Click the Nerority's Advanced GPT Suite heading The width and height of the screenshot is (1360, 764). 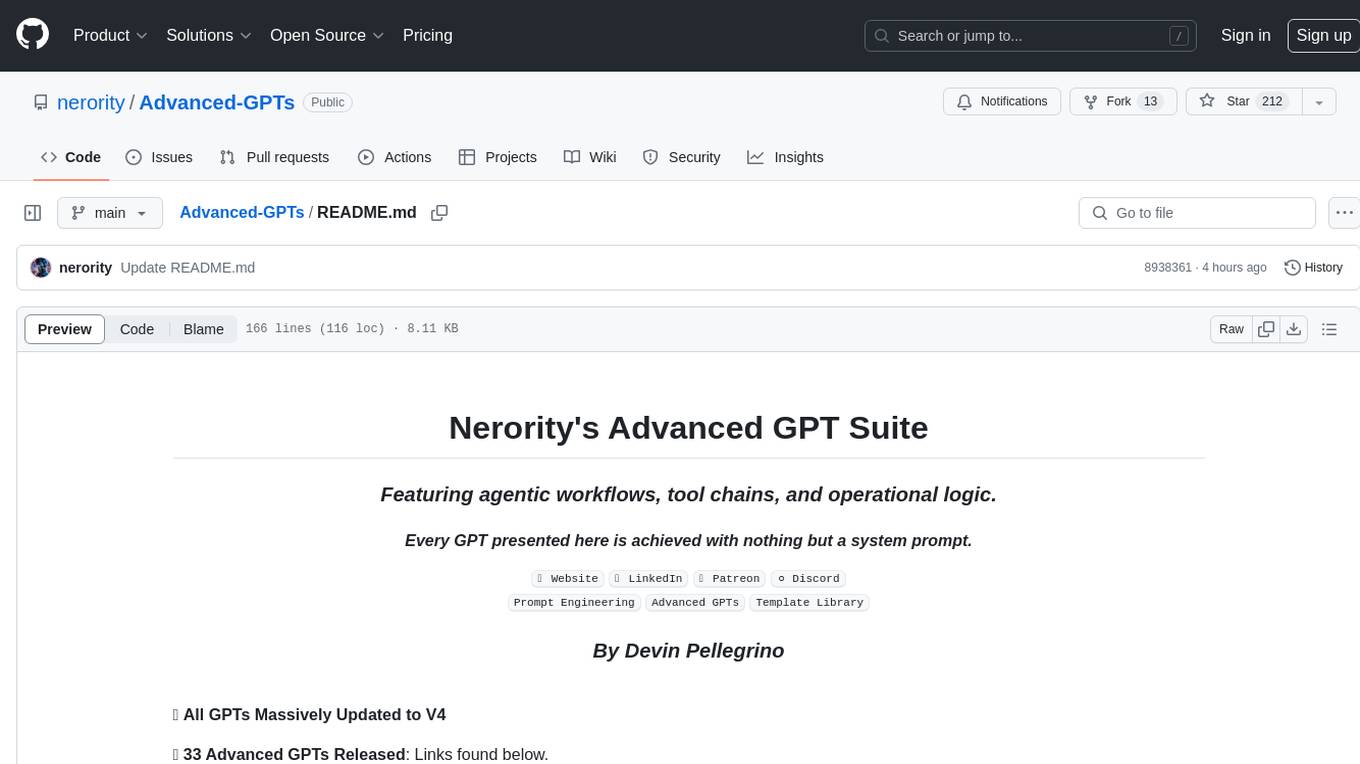(x=688, y=427)
